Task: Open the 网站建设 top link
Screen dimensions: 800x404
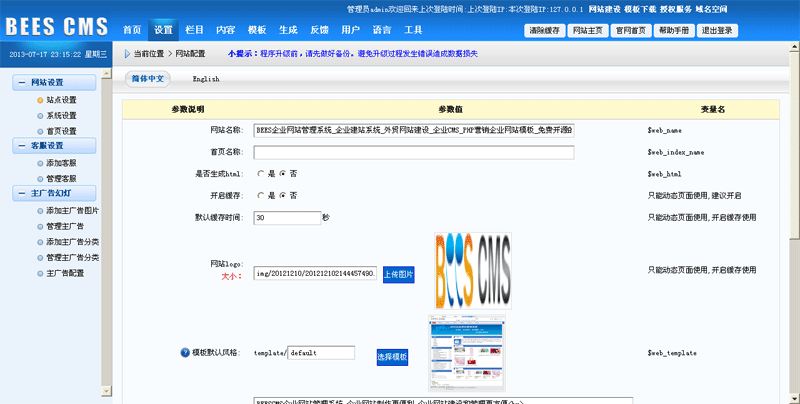Action: pyautogui.click(x=605, y=9)
